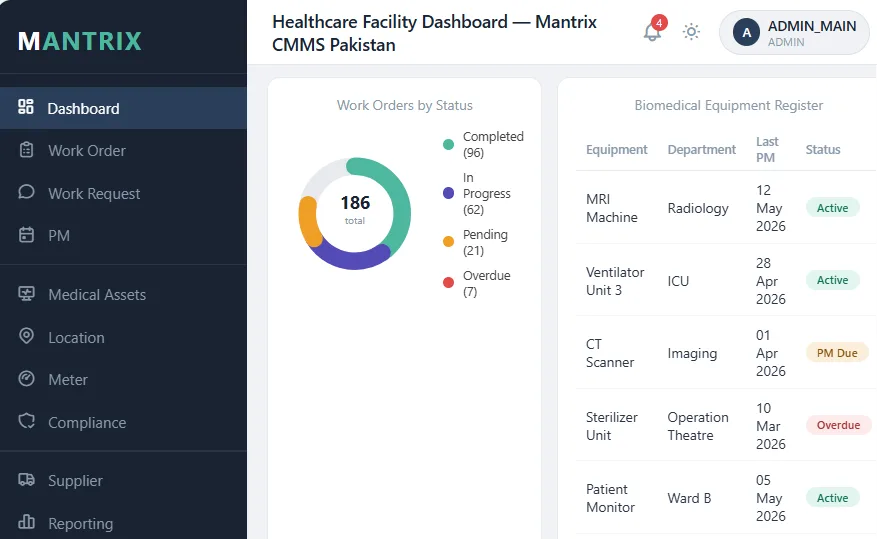Click the orange segment of donut chart
The height and width of the screenshot is (539, 877).
point(308,221)
